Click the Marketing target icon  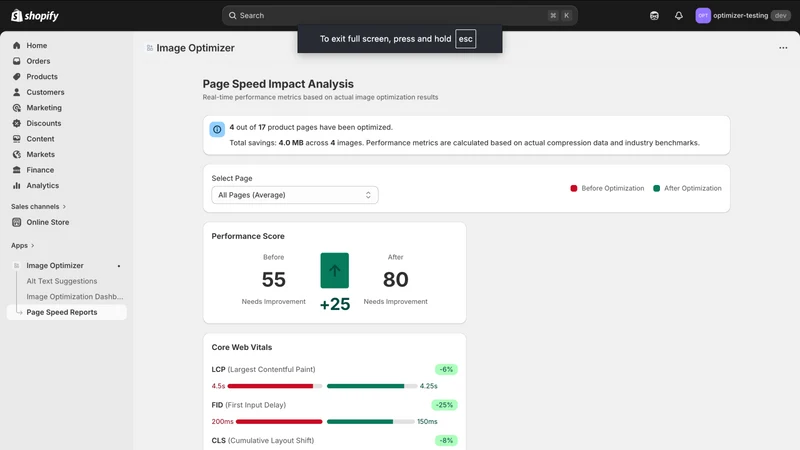[x=17, y=108]
